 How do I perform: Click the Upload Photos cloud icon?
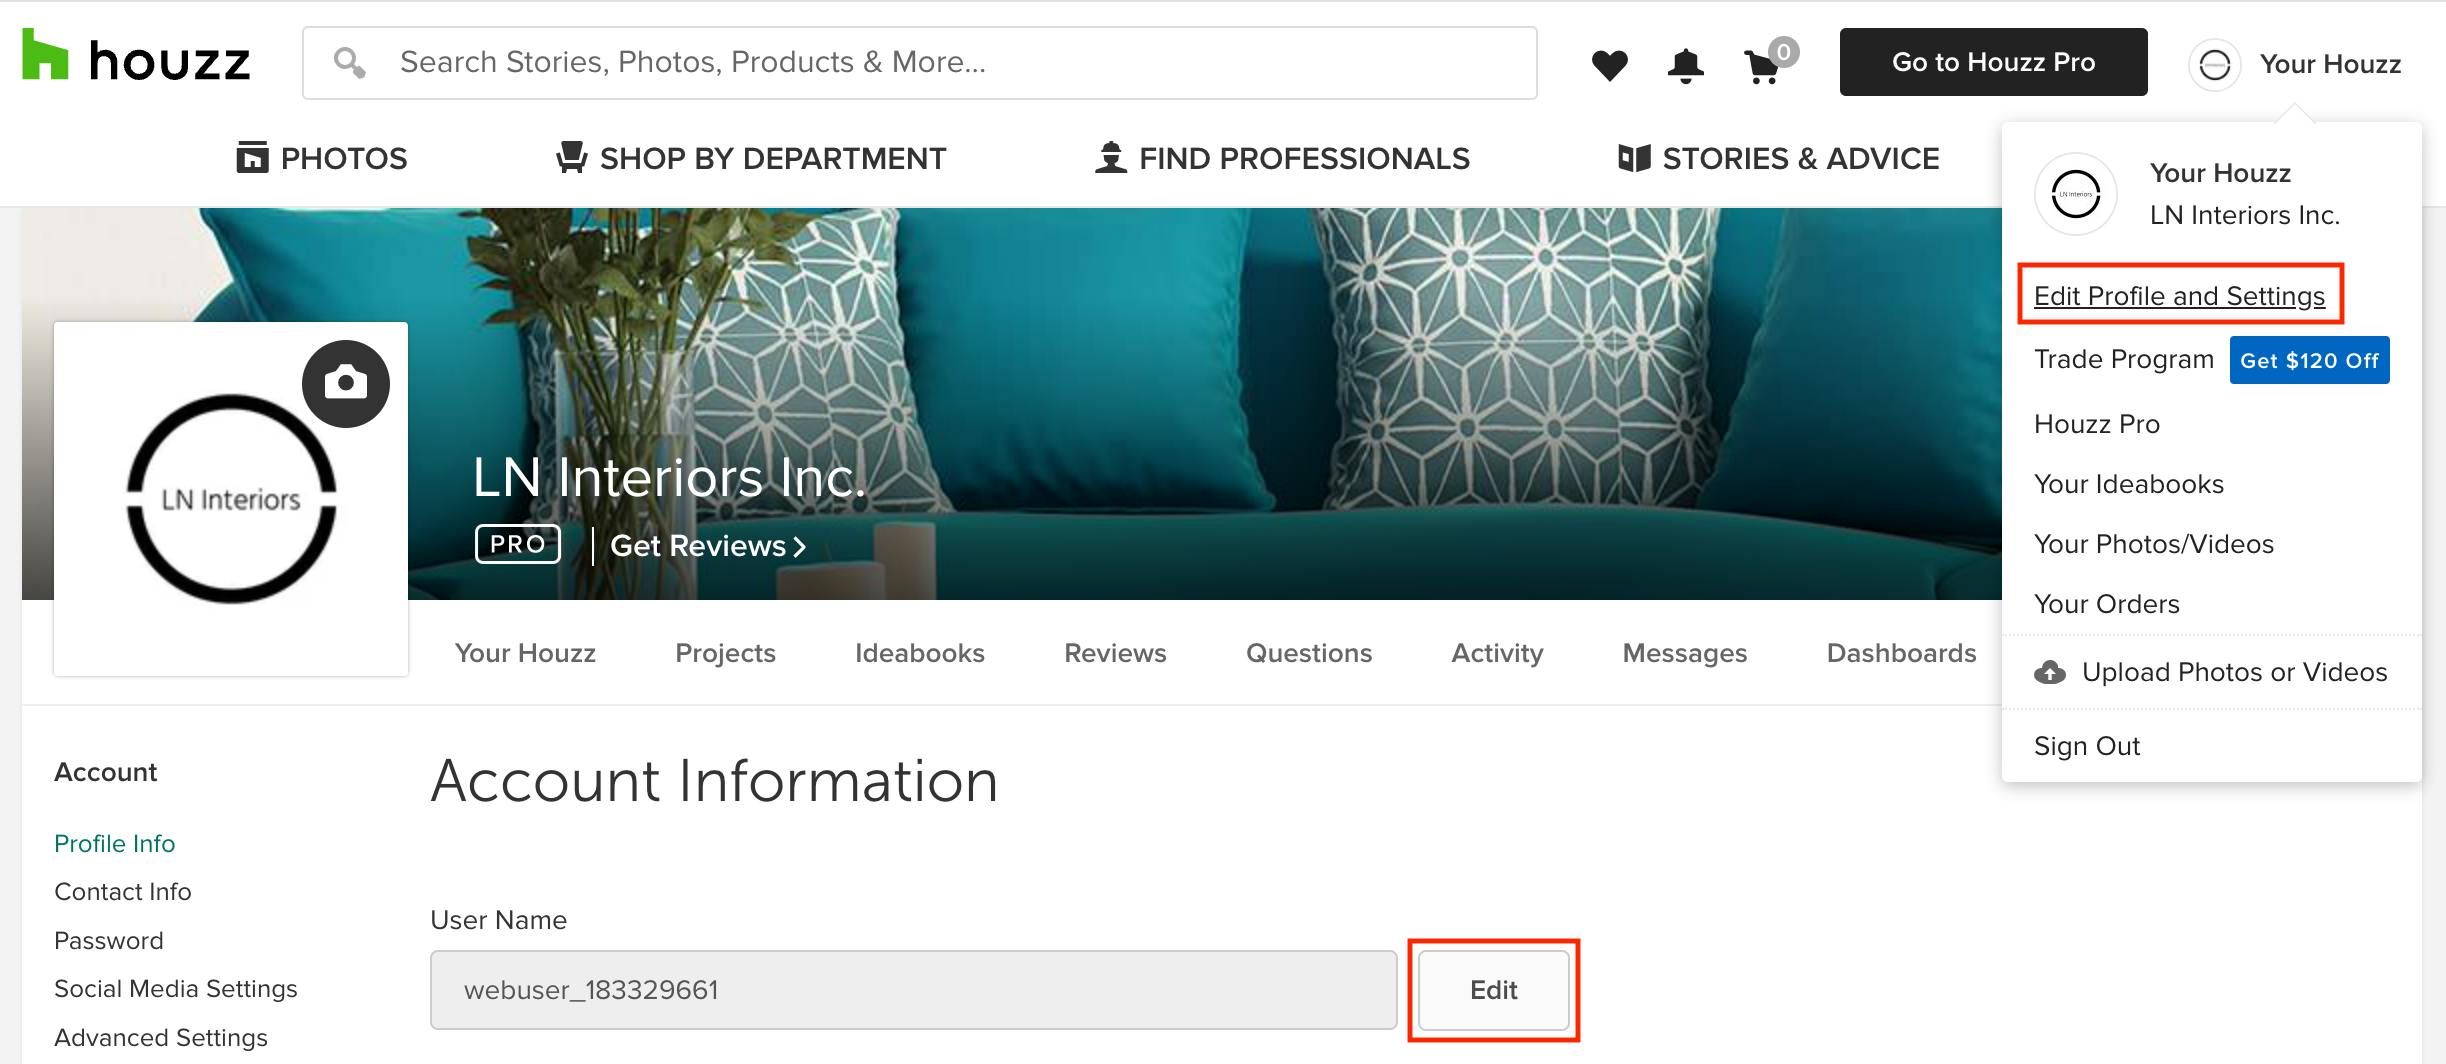[2050, 672]
